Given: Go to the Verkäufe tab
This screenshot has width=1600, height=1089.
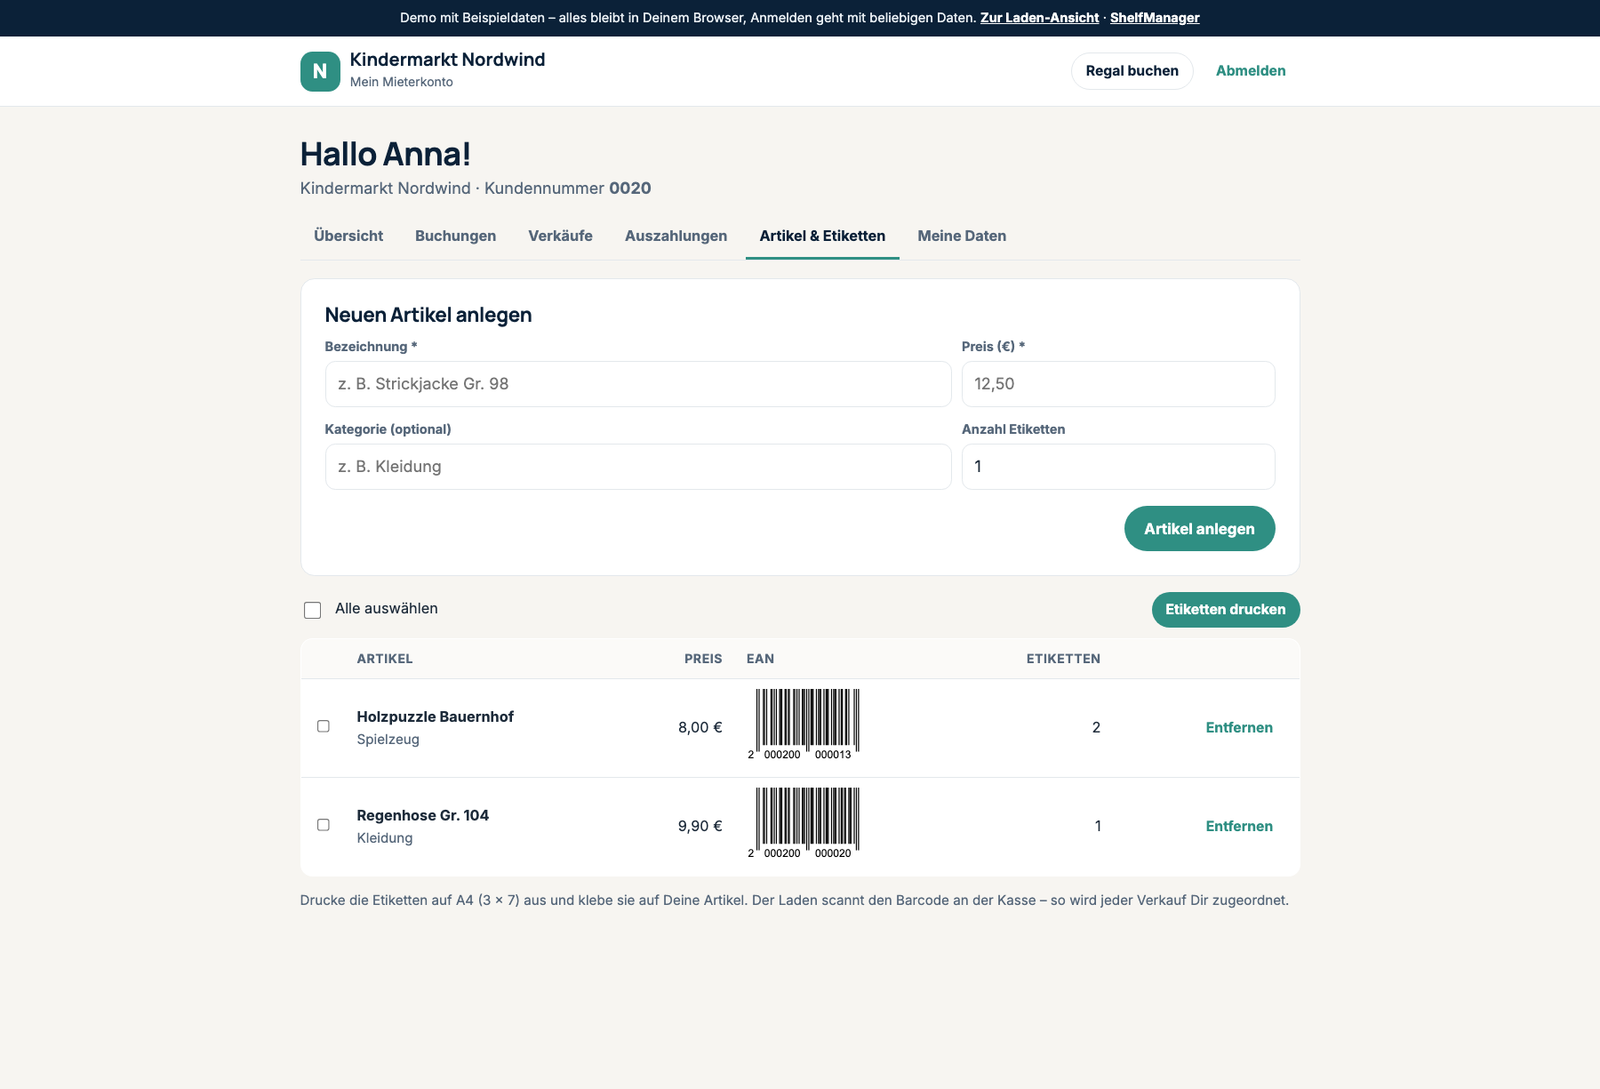Looking at the screenshot, I should point(560,236).
